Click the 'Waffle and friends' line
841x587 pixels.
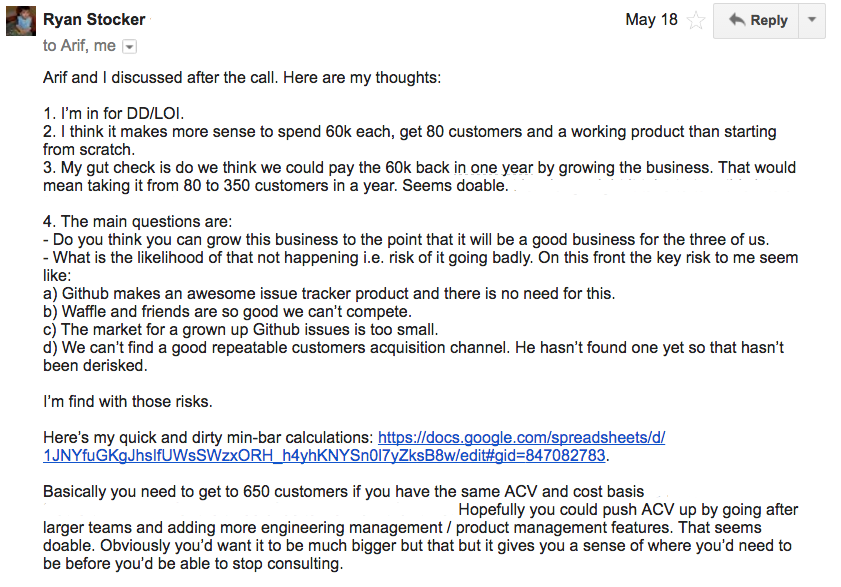coord(227,312)
